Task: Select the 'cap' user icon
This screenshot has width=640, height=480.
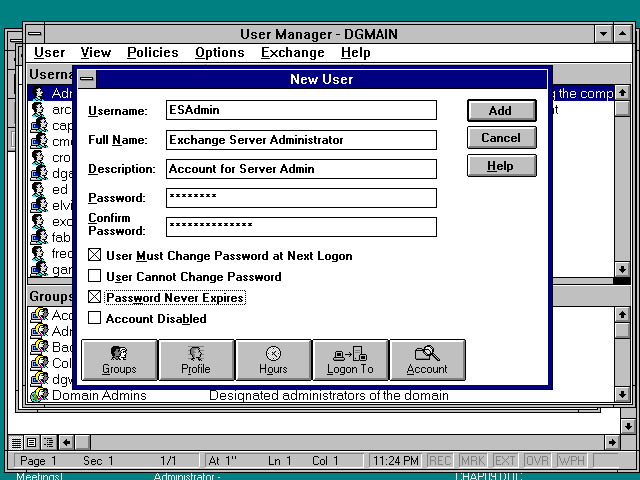Action: (39, 125)
